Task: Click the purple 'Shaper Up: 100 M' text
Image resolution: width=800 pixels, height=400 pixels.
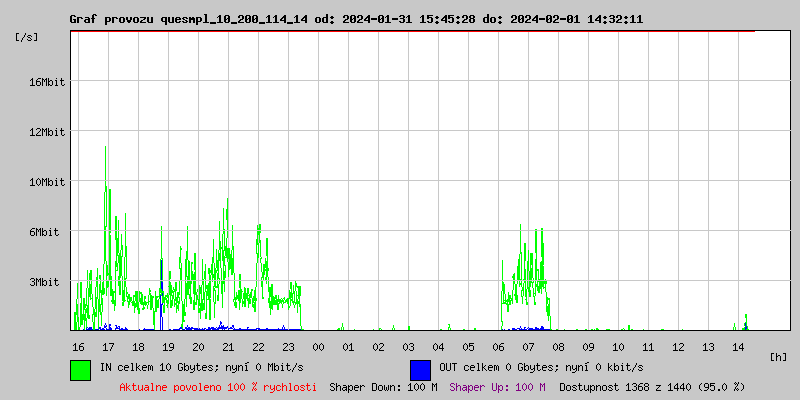Action: coord(497,387)
